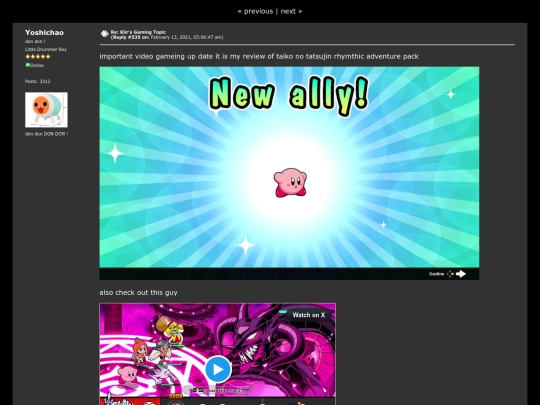The height and width of the screenshot is (405, 540).
Task: Open Yoshichao's user profile
Action: tap(44, 32)
